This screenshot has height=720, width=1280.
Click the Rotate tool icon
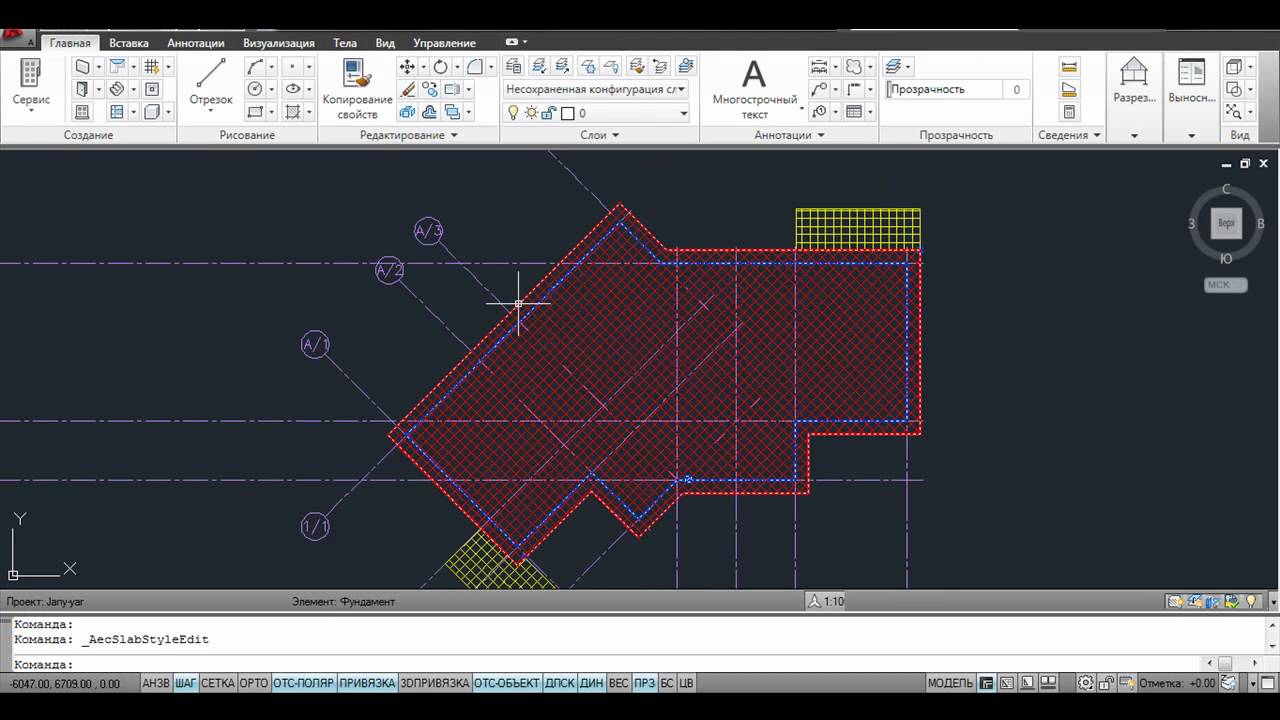(x=440, y=67)
